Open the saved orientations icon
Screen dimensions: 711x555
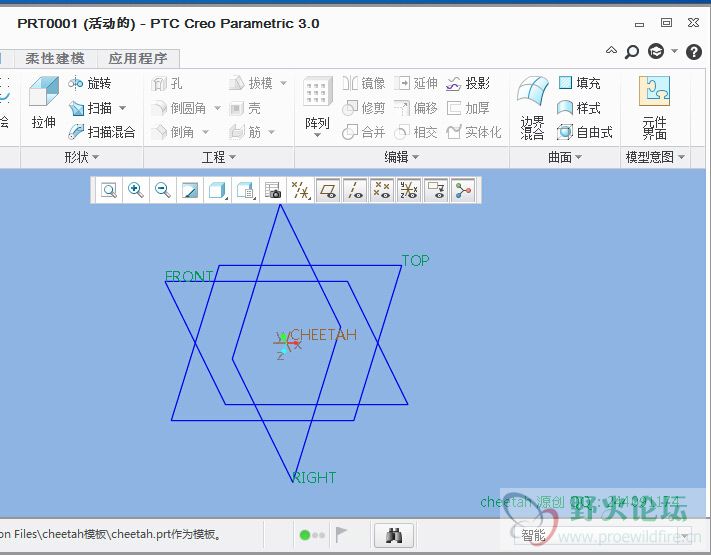point(245,190)
